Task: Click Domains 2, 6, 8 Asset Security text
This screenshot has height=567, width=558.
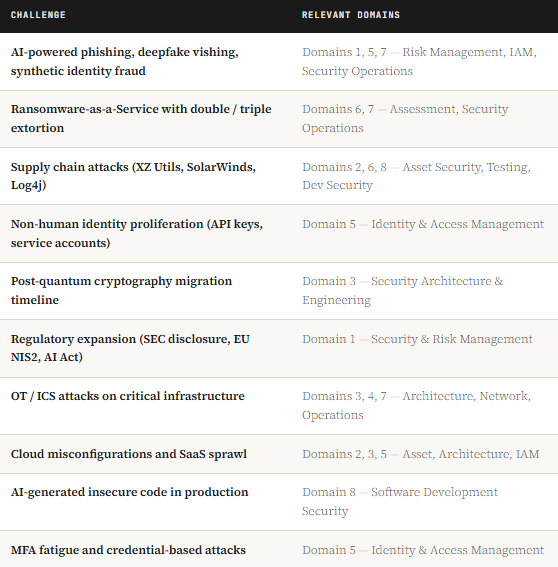Action: pos(416,176)
